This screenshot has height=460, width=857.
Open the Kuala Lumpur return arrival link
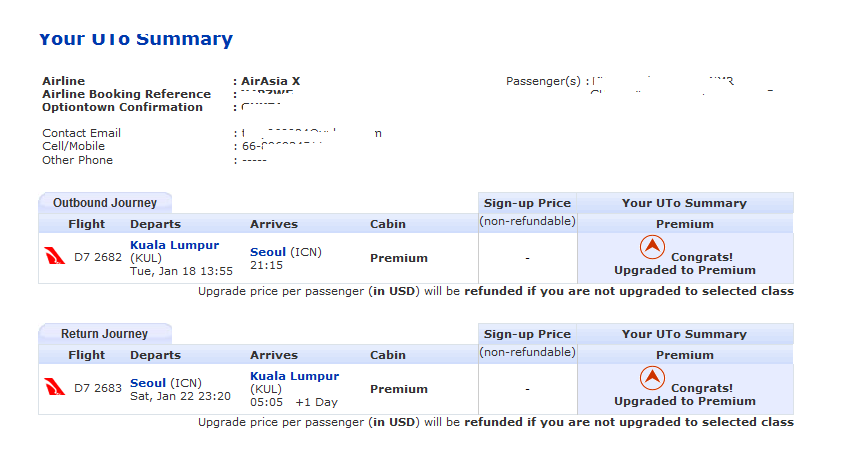tap(295, 376)
